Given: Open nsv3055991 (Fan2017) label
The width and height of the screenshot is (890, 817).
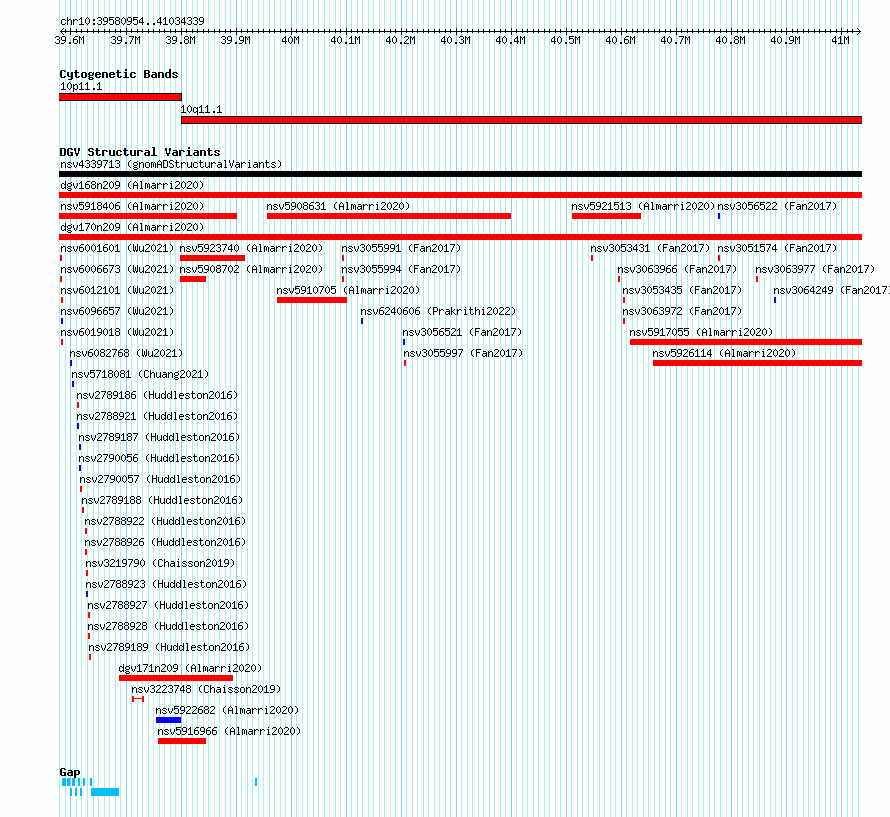Looking at the screenshot, I should pyautogui.click(x=401, y=248).
